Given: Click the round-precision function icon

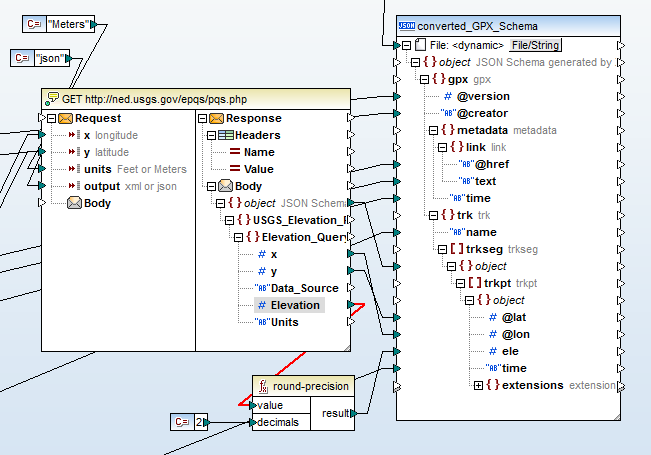Looking at the screenshot, I should 263,387.
